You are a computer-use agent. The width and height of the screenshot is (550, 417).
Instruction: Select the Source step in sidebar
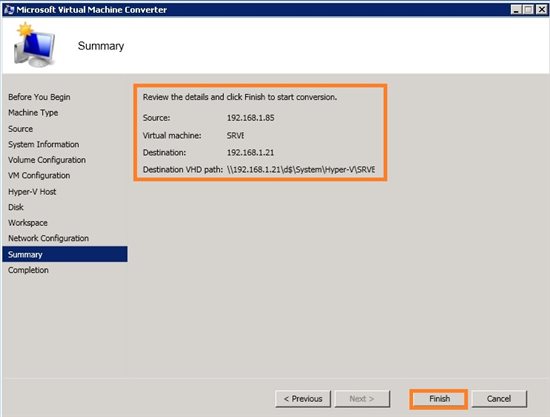click(20, 129)
